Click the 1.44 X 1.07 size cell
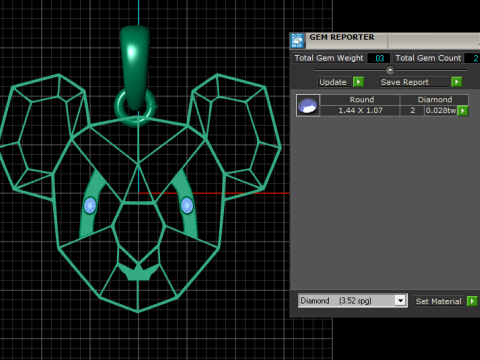 pyautogui.click(x=360, y=111)
